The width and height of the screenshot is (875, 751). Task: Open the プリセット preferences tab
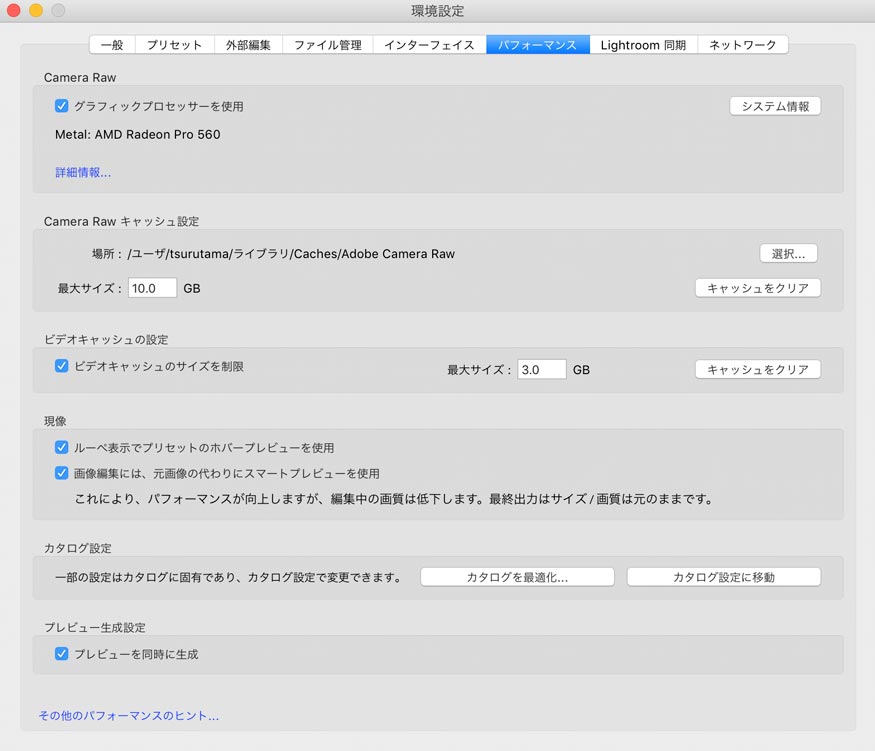tap(174, 44)
